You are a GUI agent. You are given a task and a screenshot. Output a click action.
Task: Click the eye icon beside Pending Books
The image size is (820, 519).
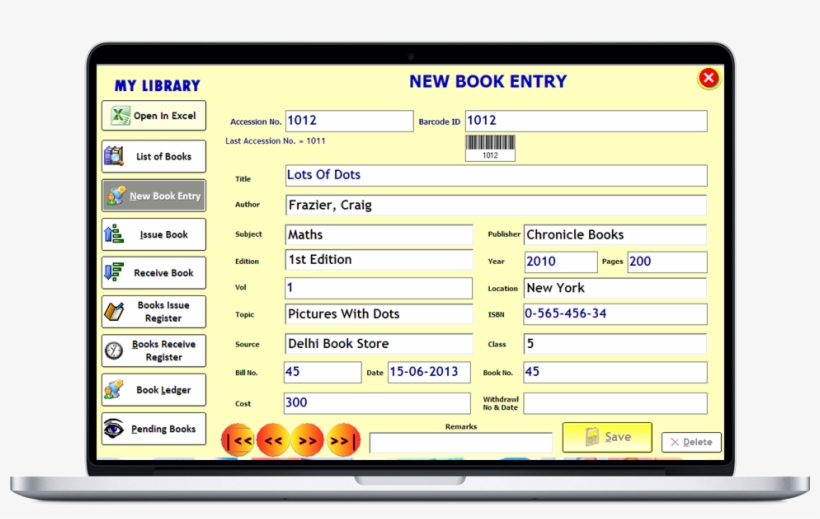pyautogui.click(x=113, y=429)
